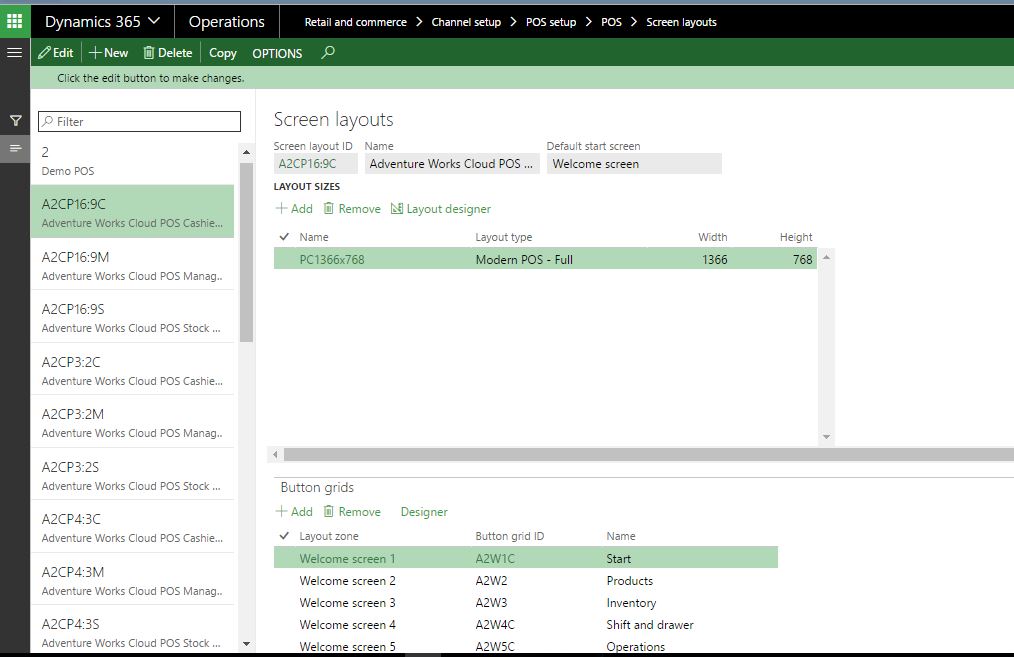Expand breadcrumb chevron after POS setup

pos(588,22)
